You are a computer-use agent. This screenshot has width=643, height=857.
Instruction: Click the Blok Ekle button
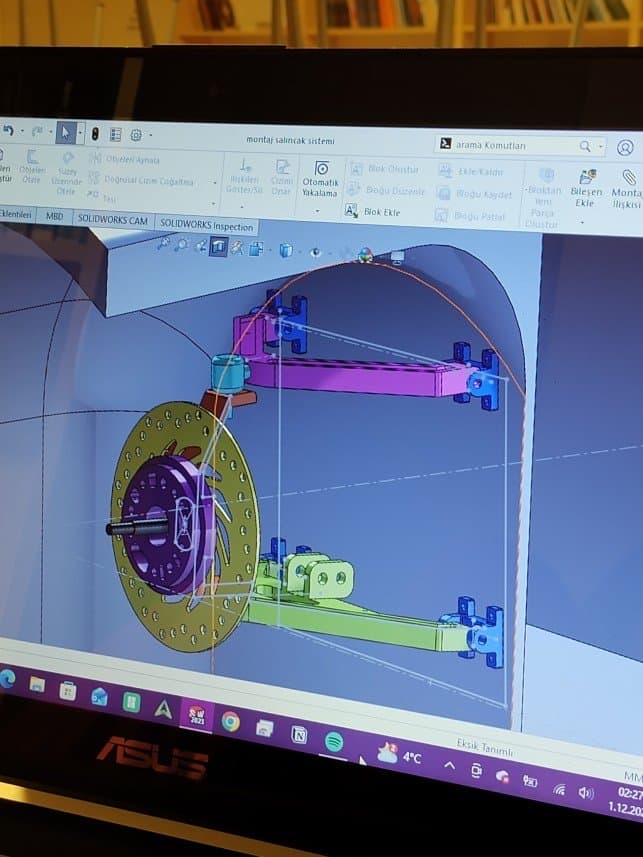click(372, 211)
